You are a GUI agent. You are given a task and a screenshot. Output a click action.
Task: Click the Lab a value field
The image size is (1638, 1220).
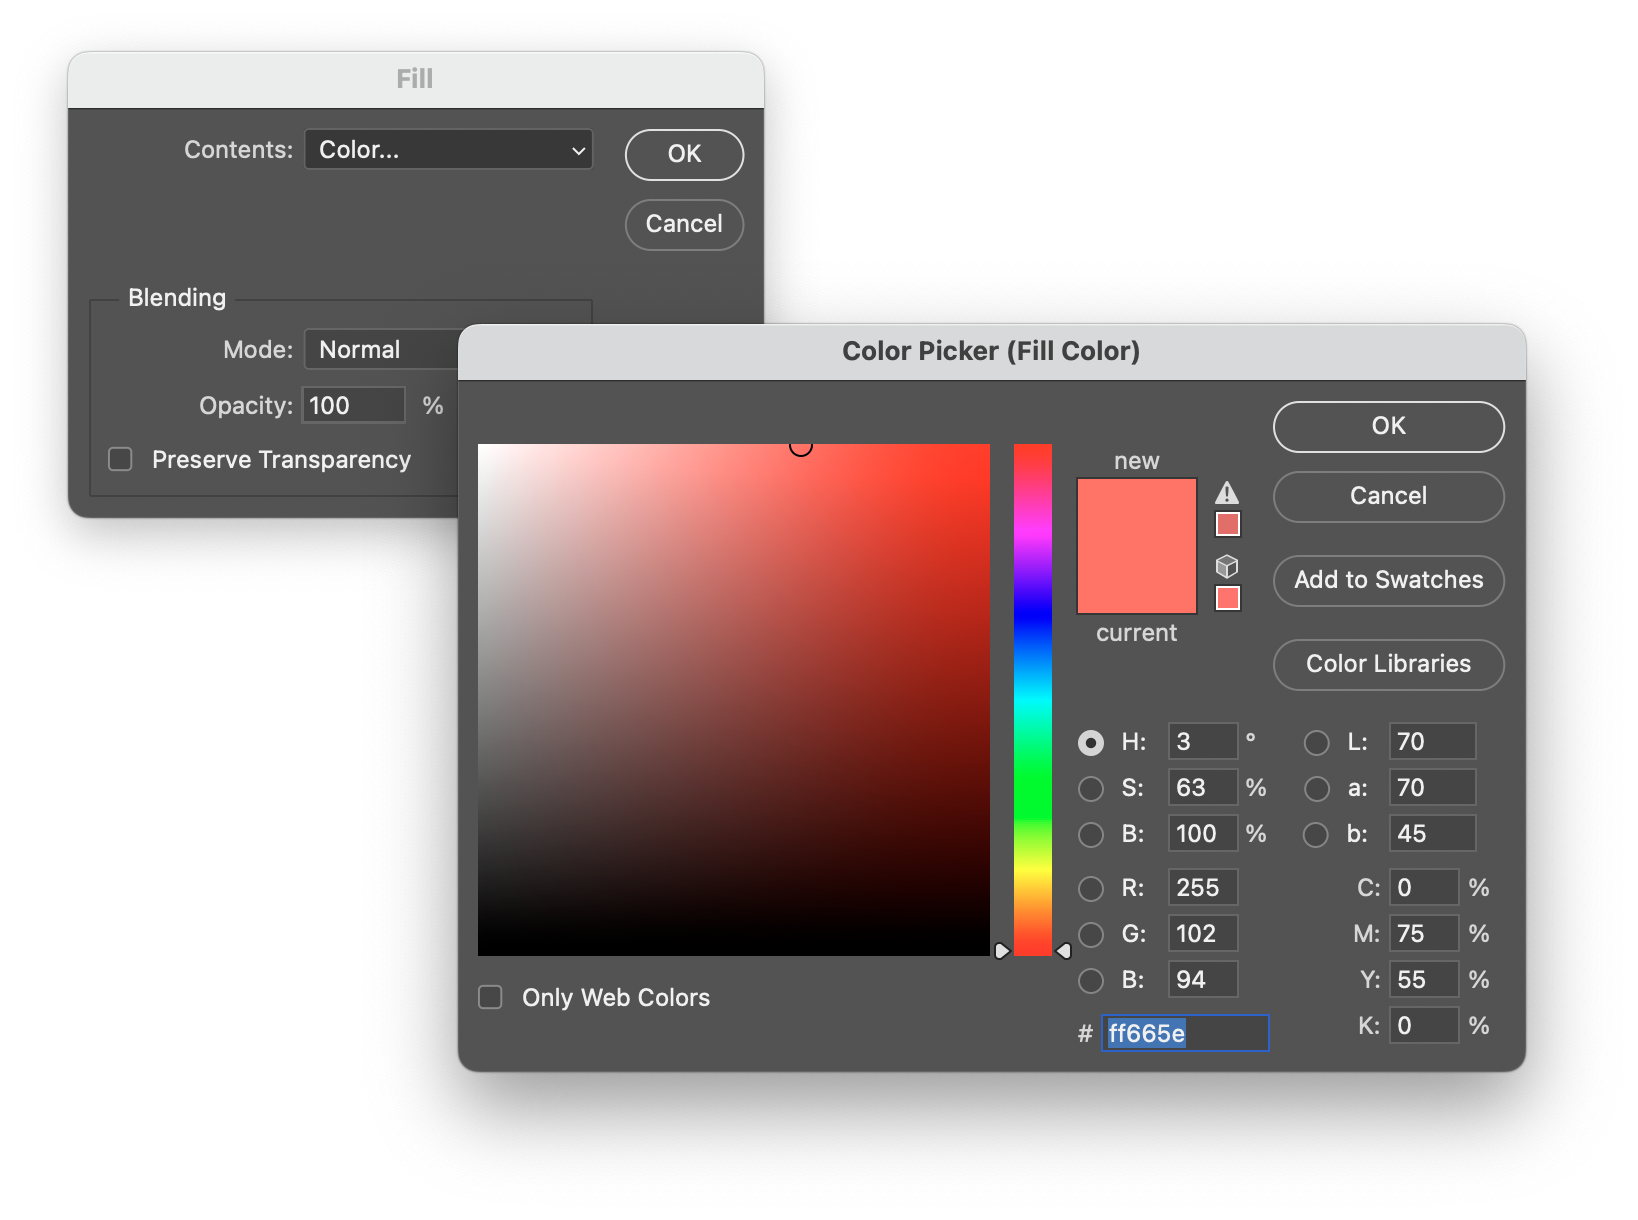point(1432,788)
